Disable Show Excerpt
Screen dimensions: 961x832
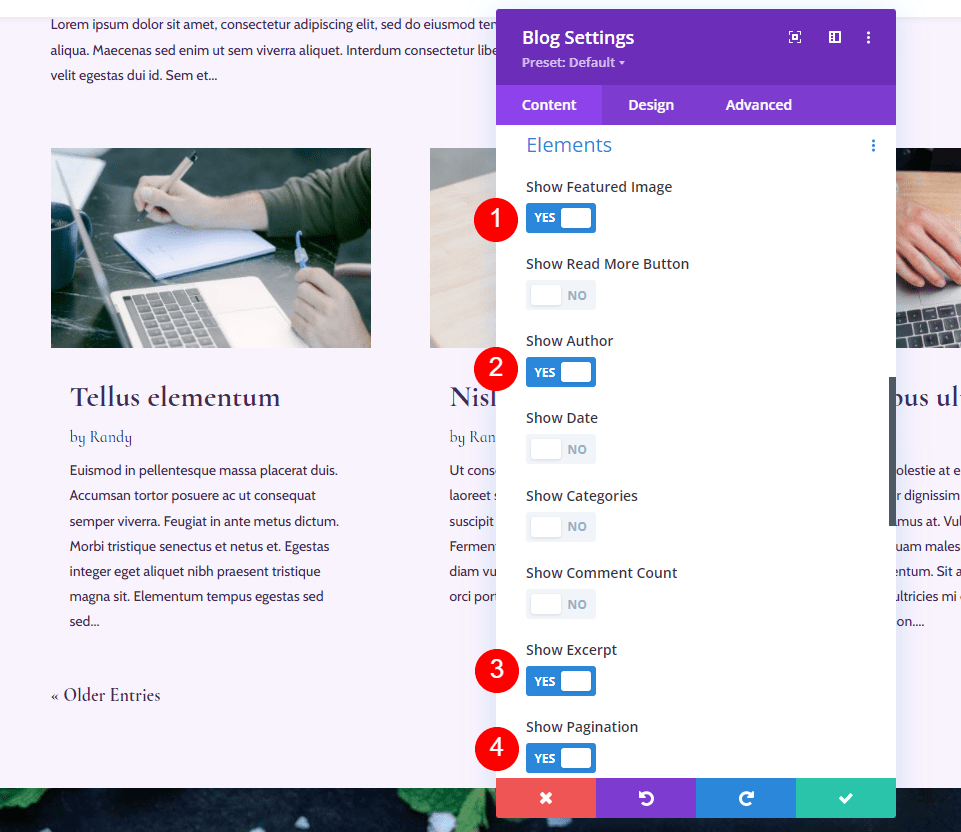560,681
